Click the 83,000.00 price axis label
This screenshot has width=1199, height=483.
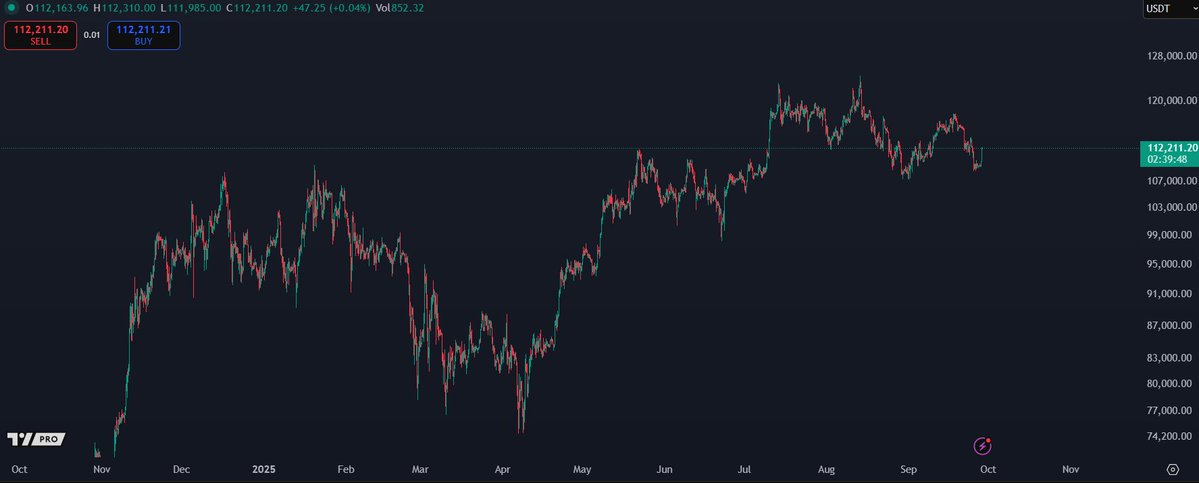(x=1171, y=358)
